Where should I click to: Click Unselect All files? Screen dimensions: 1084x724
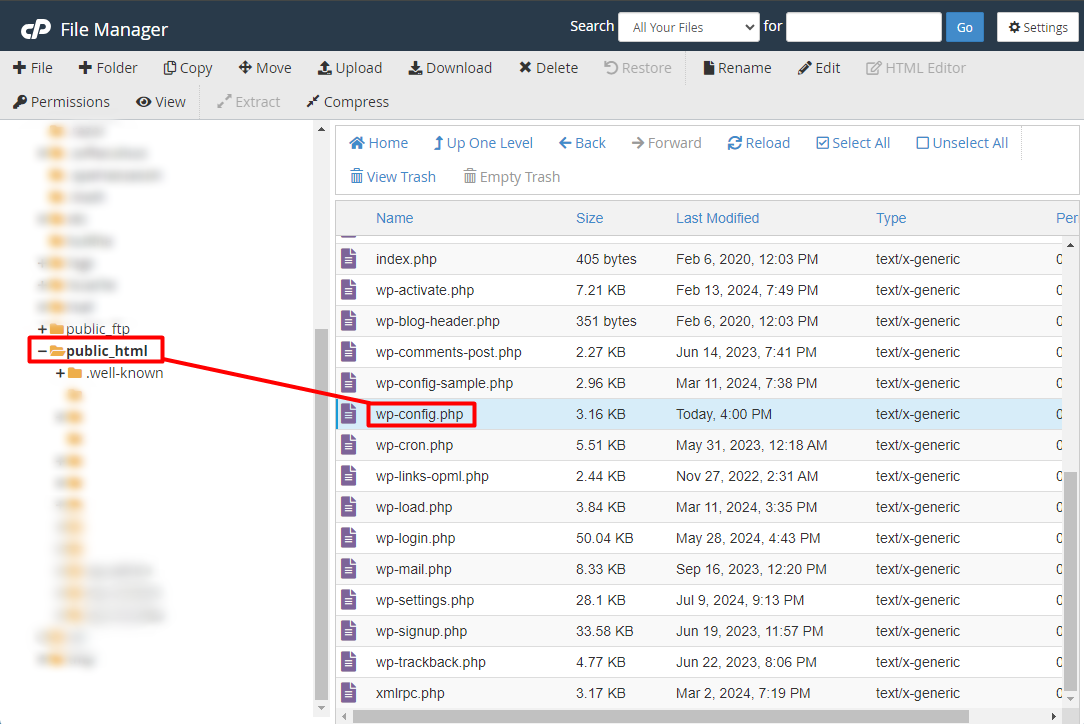(962, 143)
